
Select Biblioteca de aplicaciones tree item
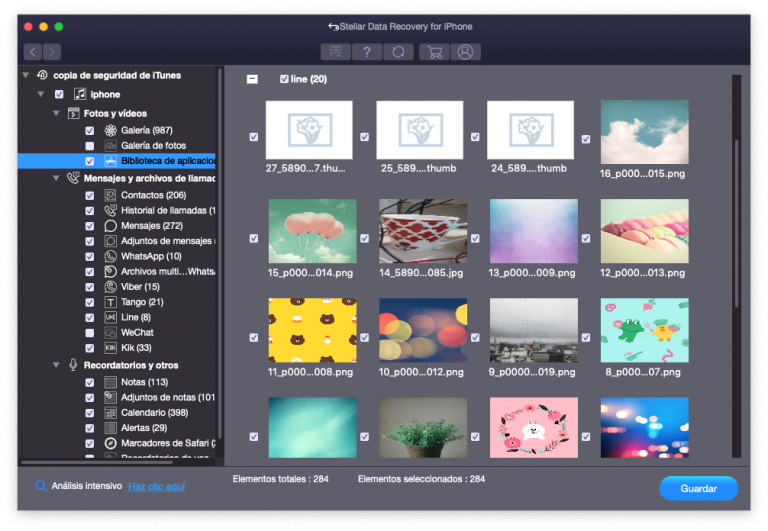167,161
